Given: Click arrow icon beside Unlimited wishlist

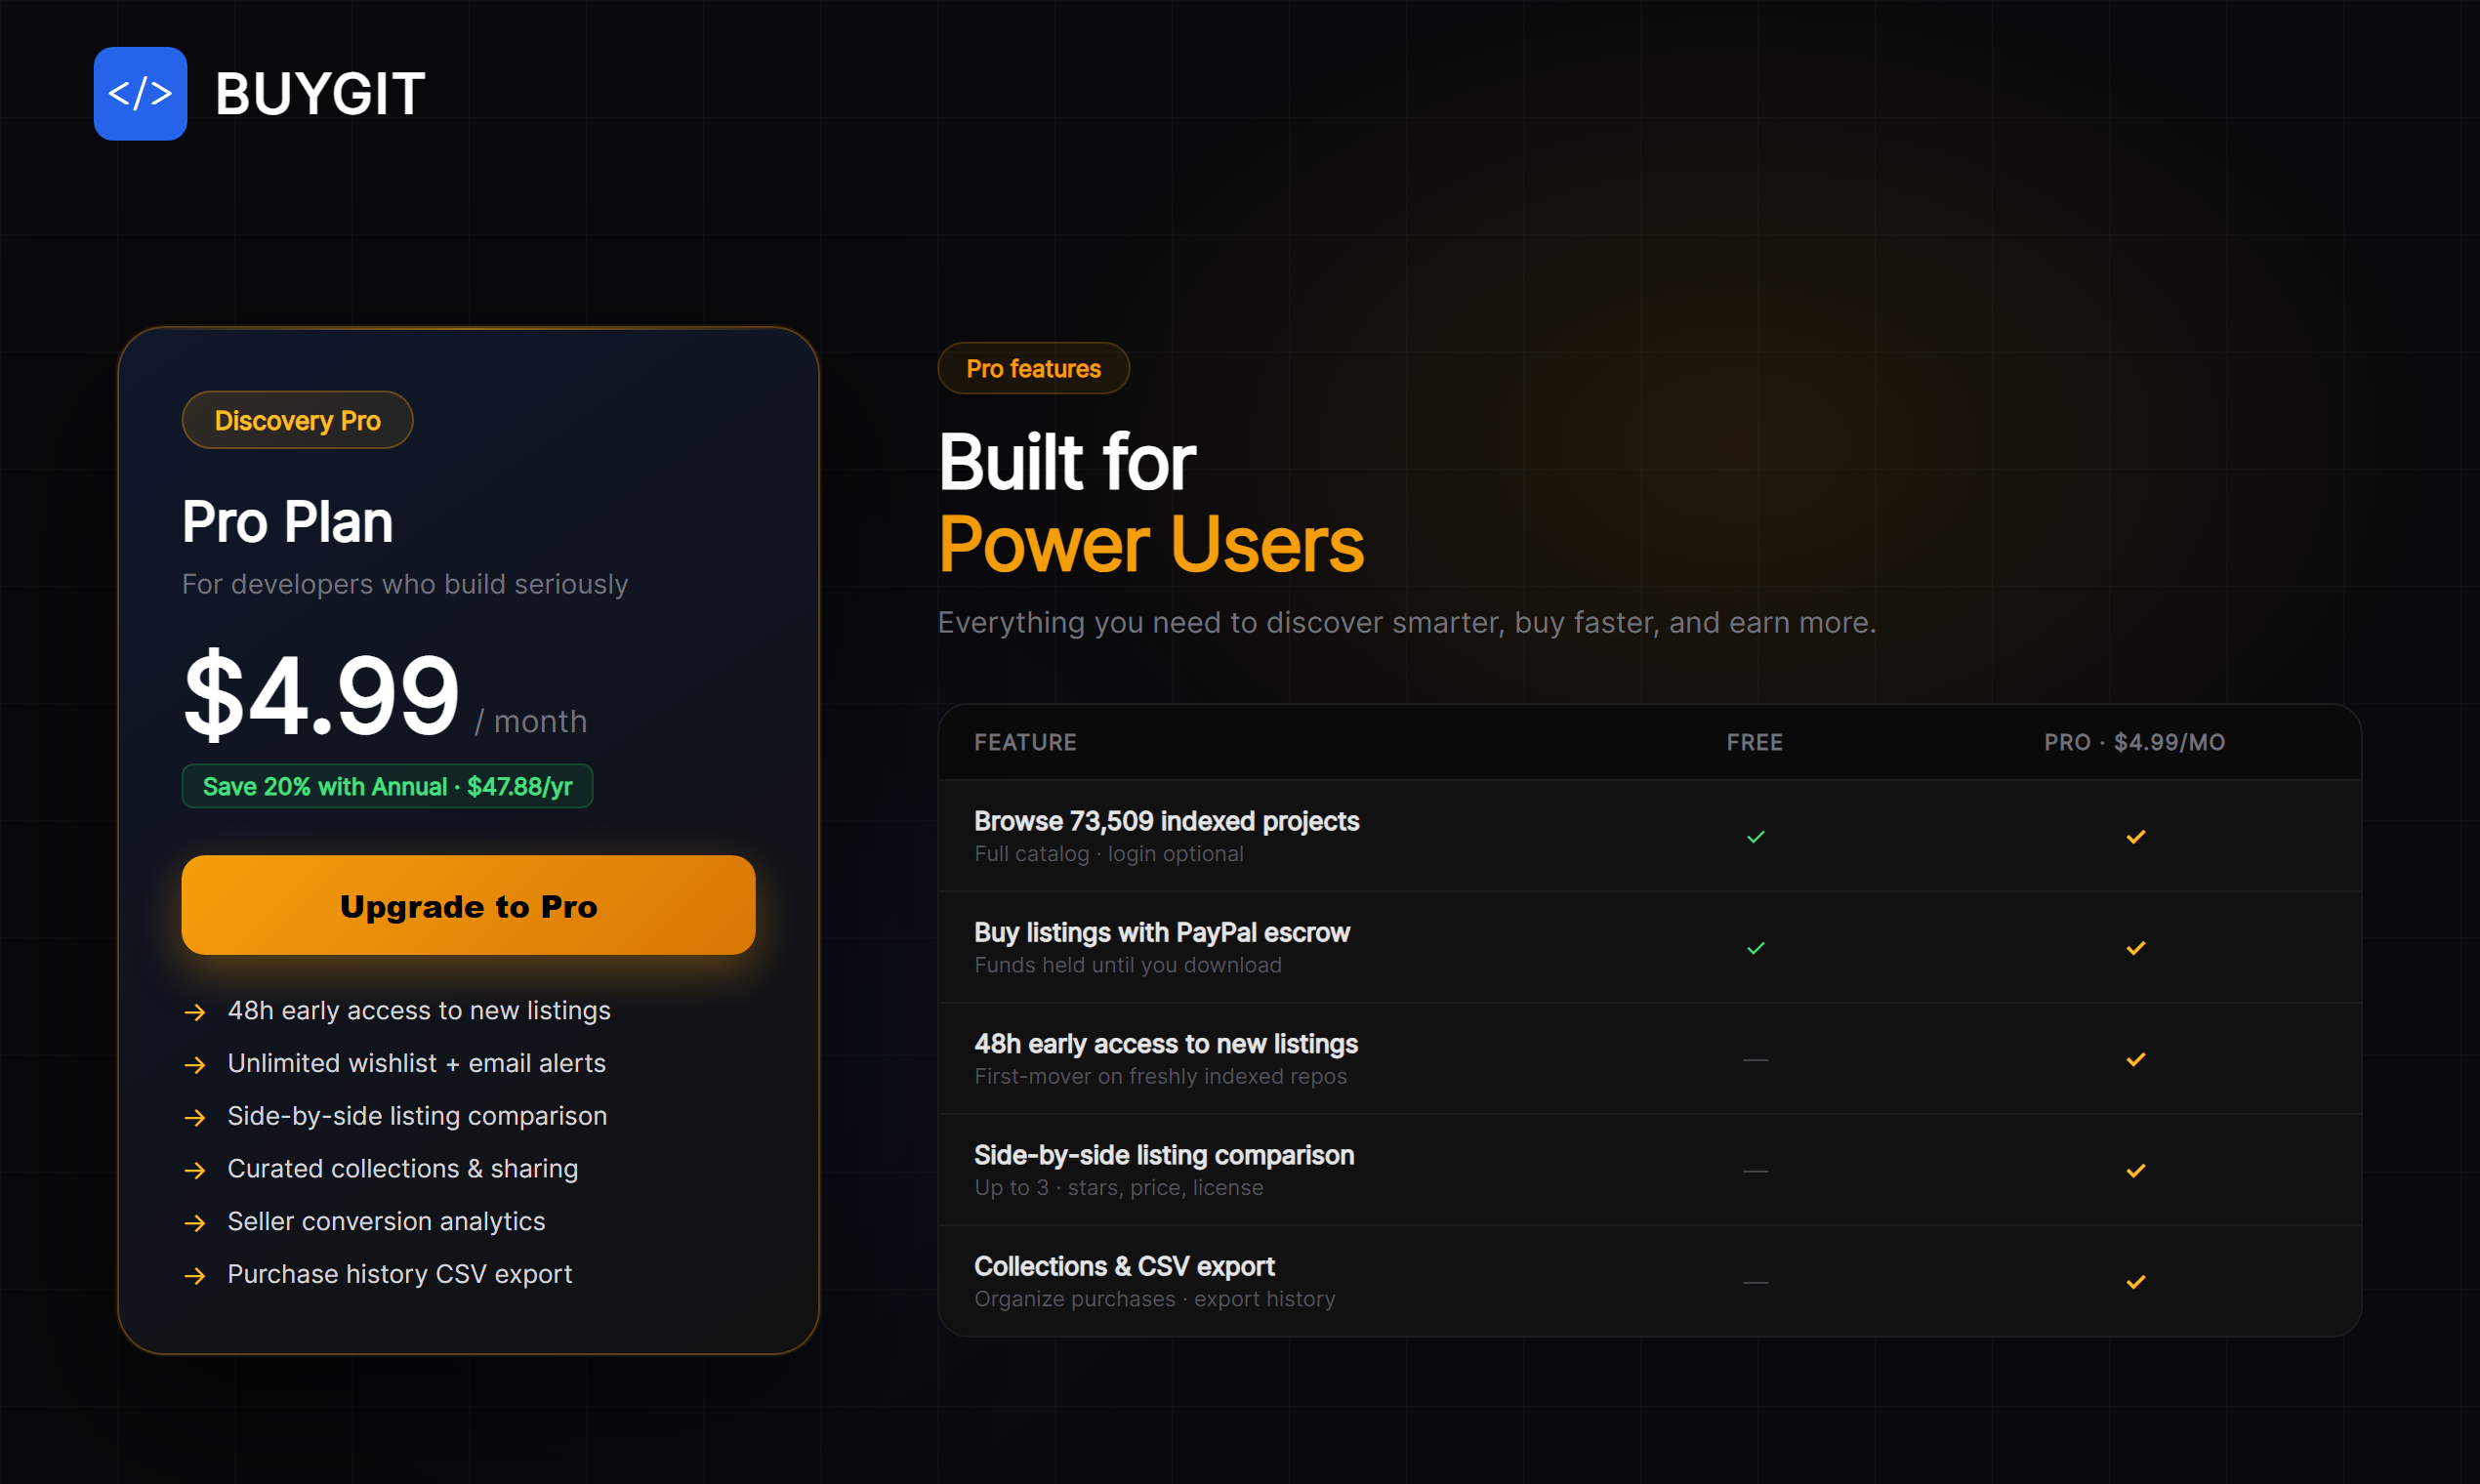Looking at the screenshot, I should 195,1065.
